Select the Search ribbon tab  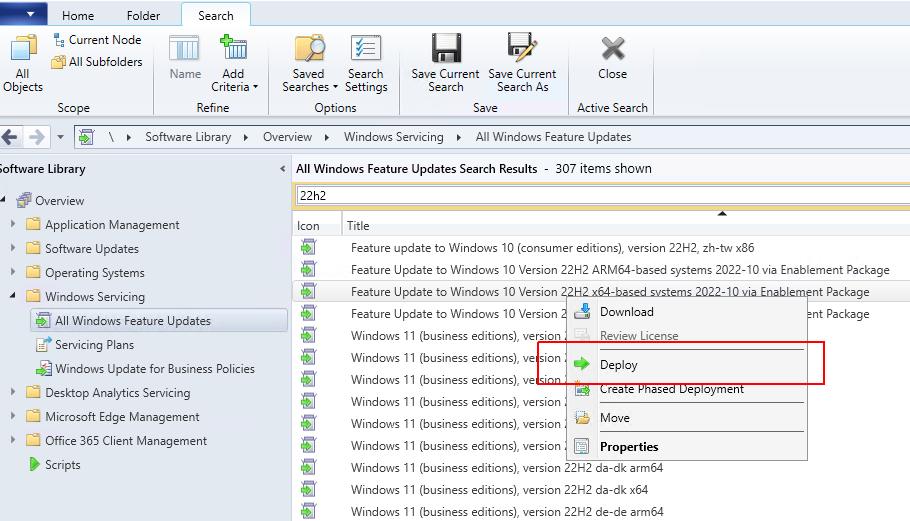click(216, 15)
